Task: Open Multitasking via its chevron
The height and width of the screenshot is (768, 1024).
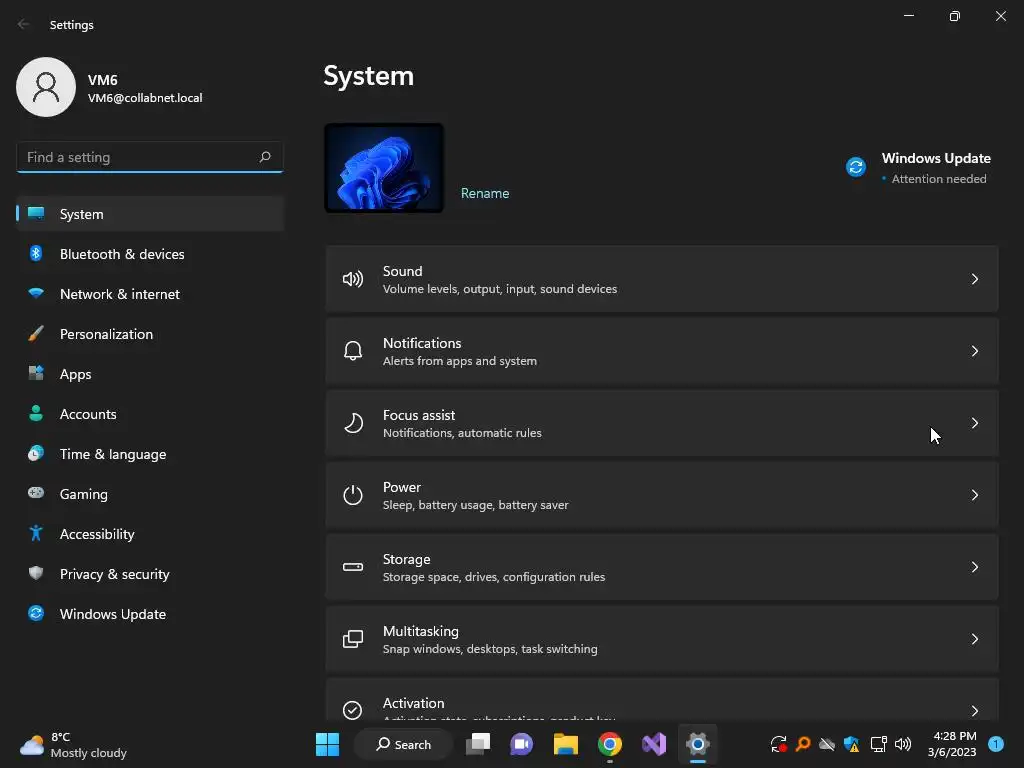Action: 974,639
